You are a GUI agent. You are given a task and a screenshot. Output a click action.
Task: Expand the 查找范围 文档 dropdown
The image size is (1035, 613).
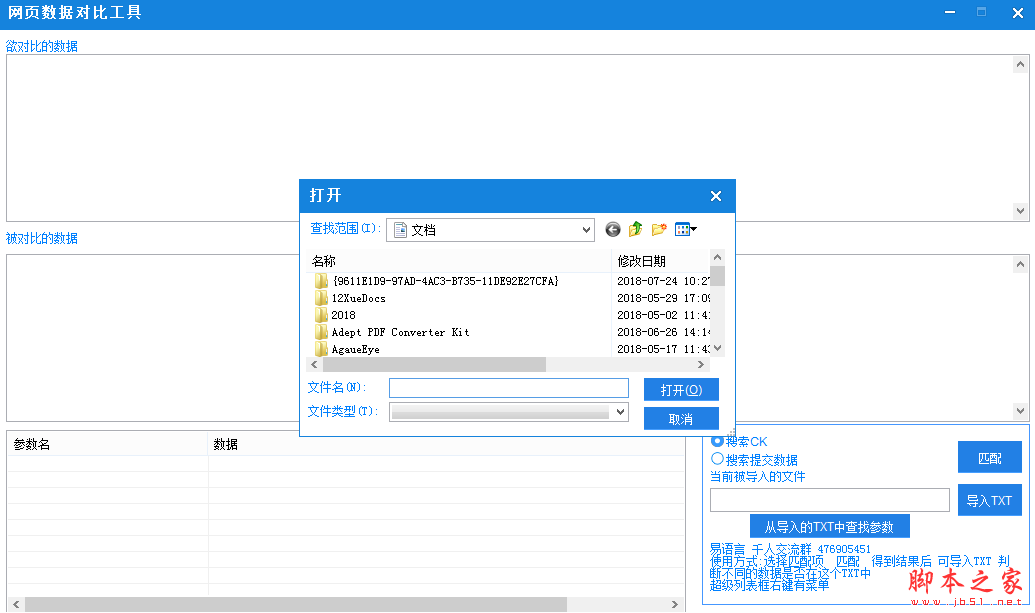point(585,230)
